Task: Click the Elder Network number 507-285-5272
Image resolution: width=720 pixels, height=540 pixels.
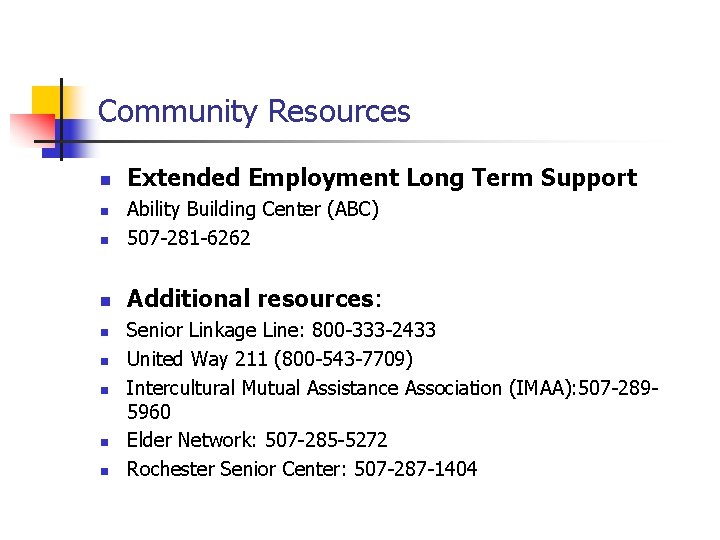Action: [326, 440]
